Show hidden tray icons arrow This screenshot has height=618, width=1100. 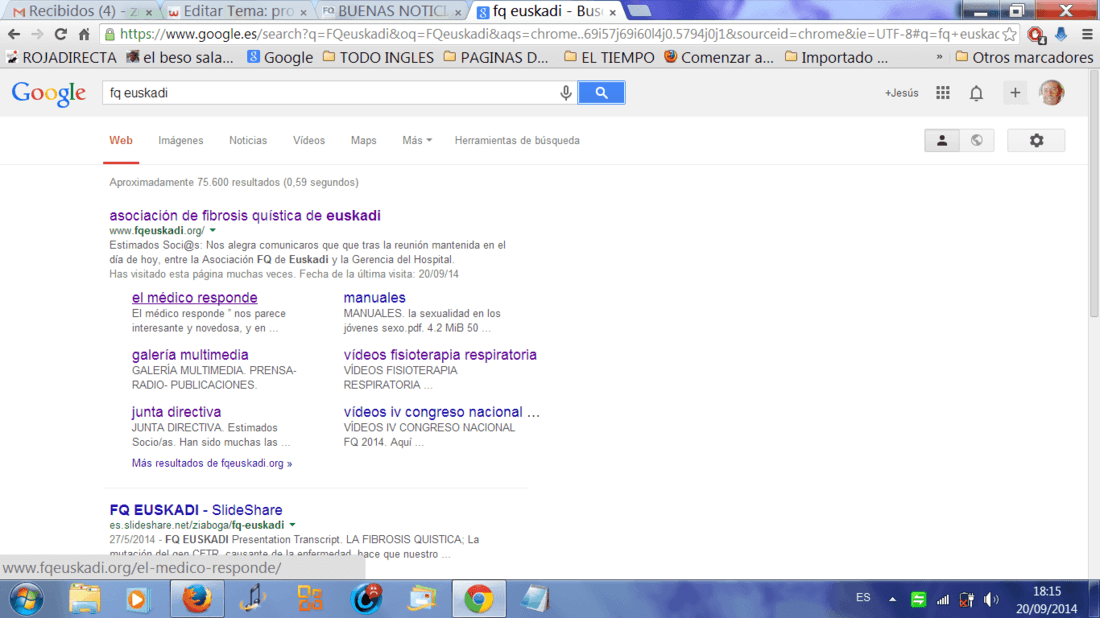pos(892,600)
